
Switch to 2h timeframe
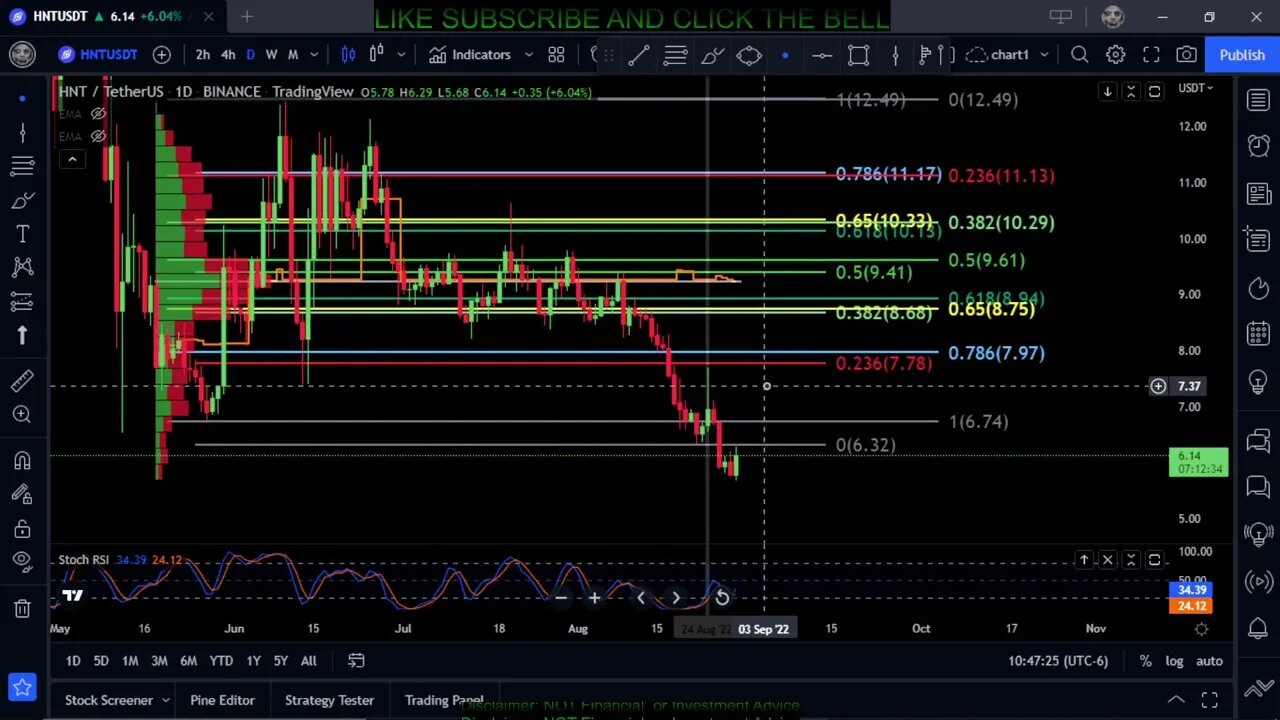(x=203, y=55)
